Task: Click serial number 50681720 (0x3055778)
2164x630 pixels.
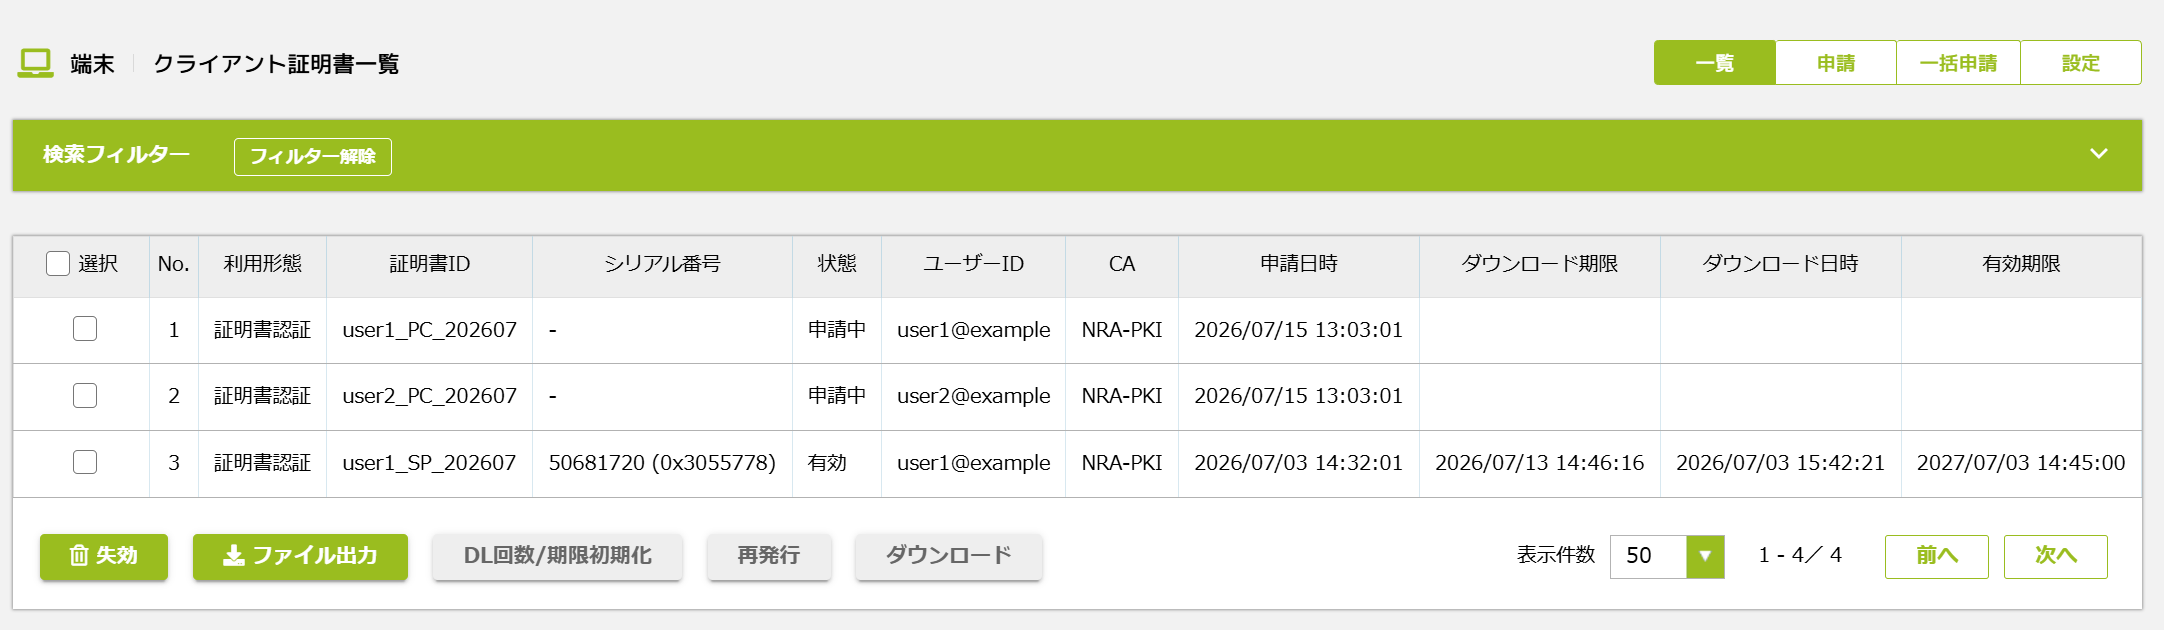Action: click(x=662, y=463)
